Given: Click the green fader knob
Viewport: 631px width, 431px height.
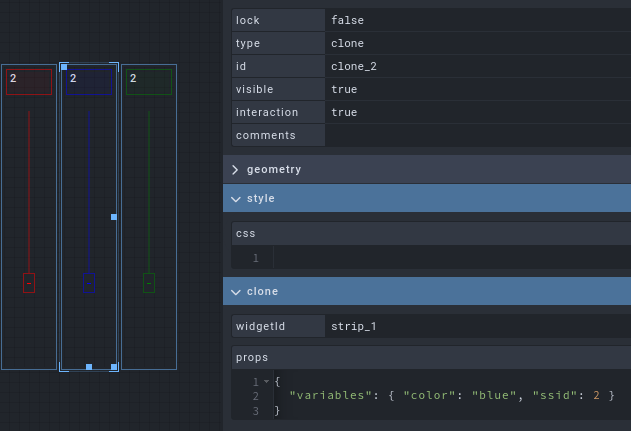Looking at the screenshot, I should (x=149, y=283).
